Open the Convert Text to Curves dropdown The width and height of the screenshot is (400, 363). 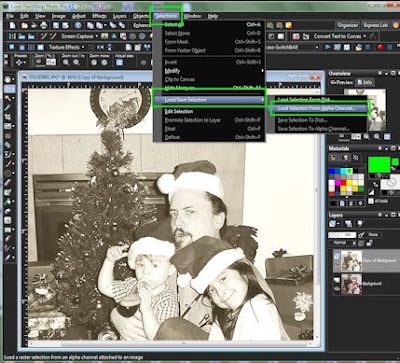click(365, 36)
